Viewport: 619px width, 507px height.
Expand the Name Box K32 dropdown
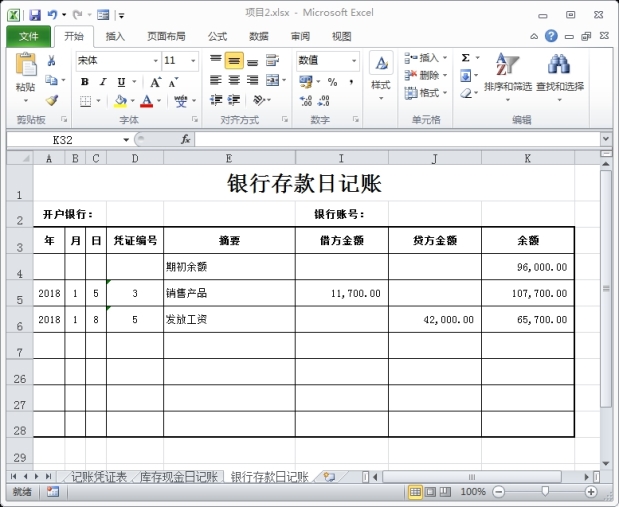pyautogui.click(x=126, y=139)
